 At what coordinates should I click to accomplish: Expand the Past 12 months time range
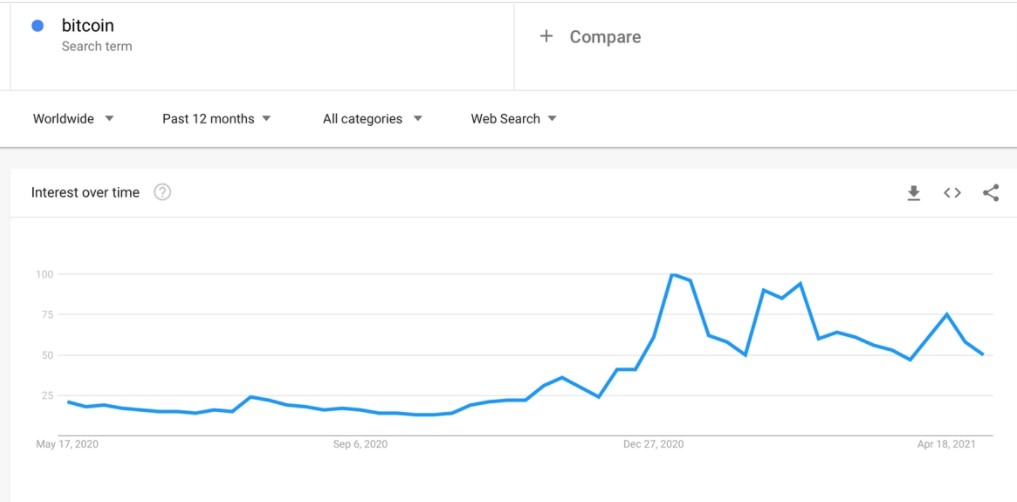(x=217, y=119)
